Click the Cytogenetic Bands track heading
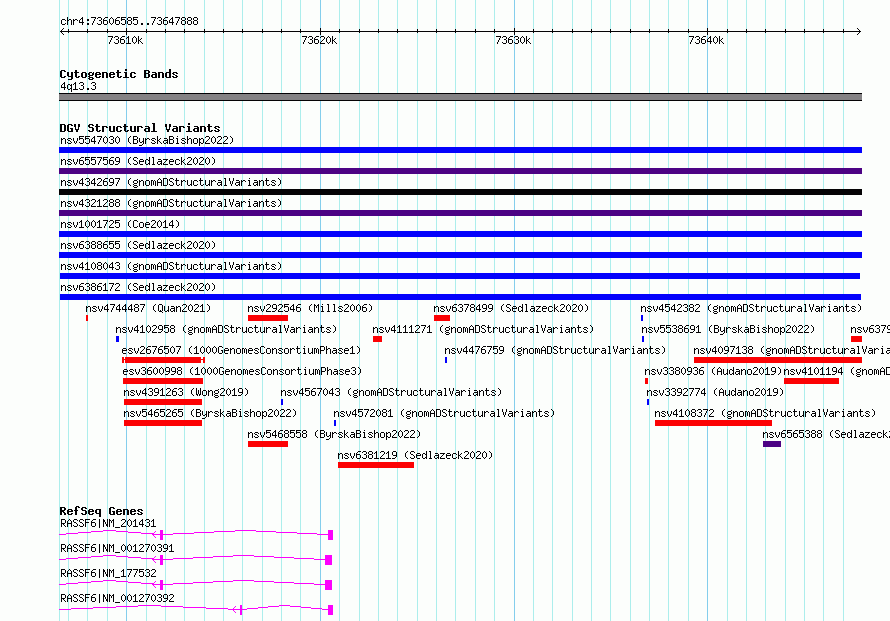 point(119,74)
